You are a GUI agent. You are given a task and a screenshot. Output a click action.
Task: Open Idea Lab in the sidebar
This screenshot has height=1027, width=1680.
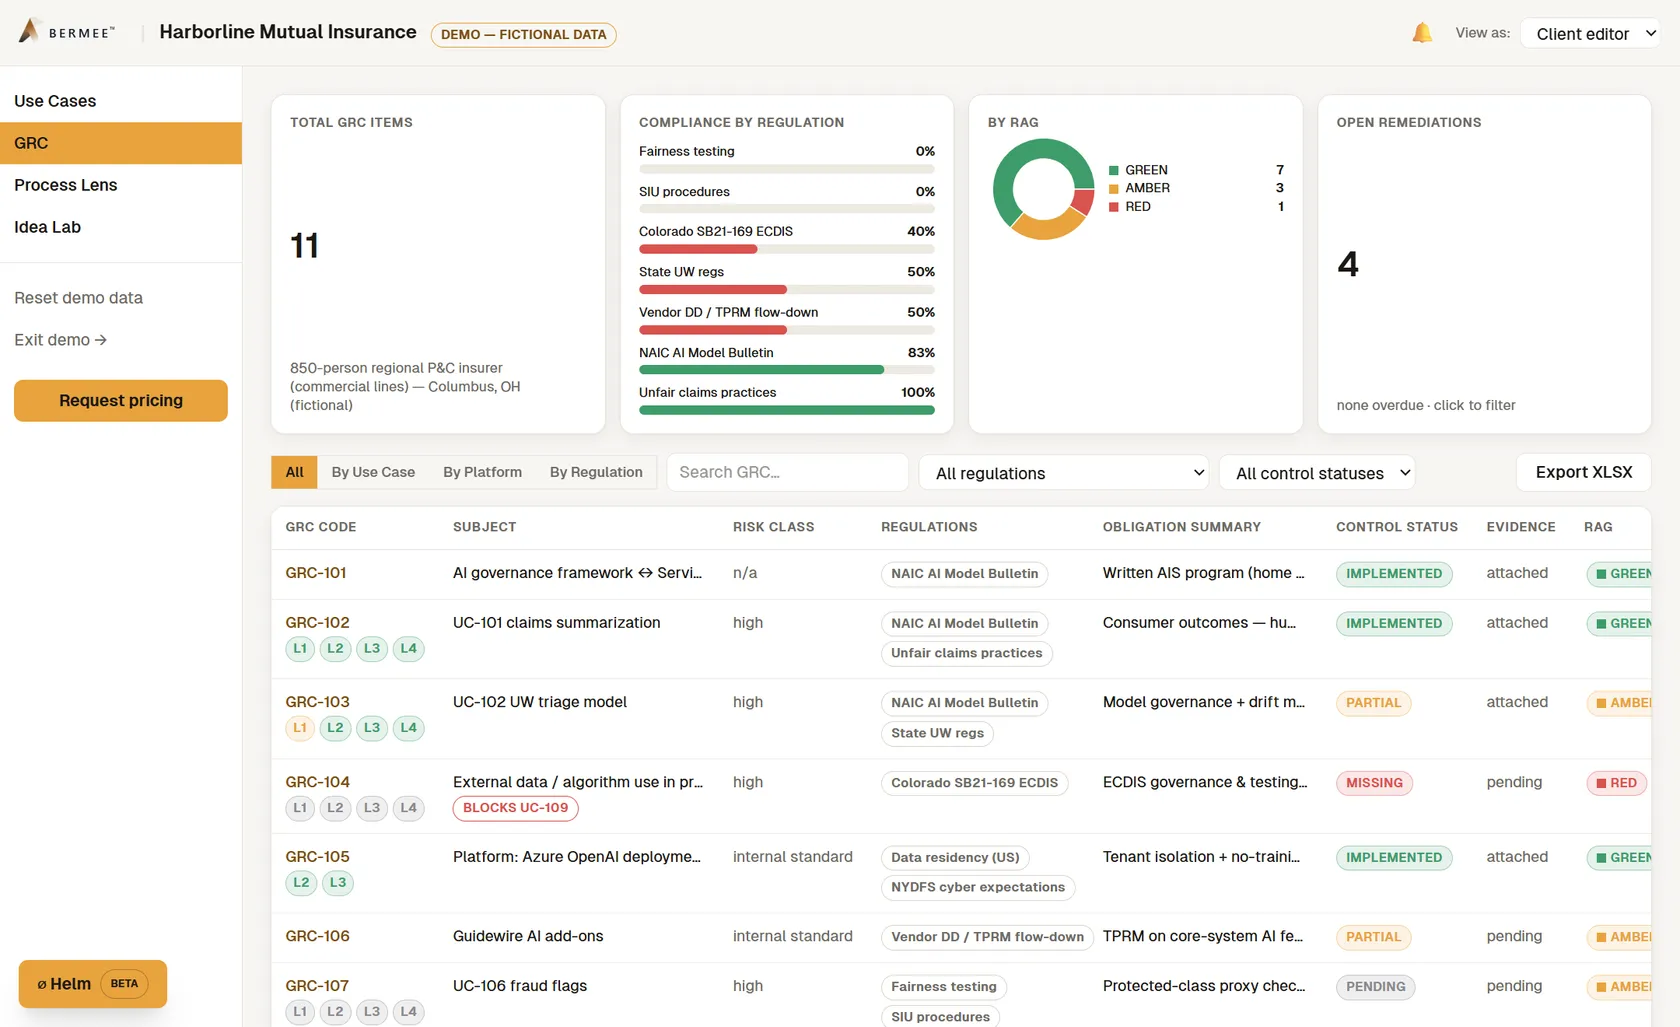[x=121, y=227]
